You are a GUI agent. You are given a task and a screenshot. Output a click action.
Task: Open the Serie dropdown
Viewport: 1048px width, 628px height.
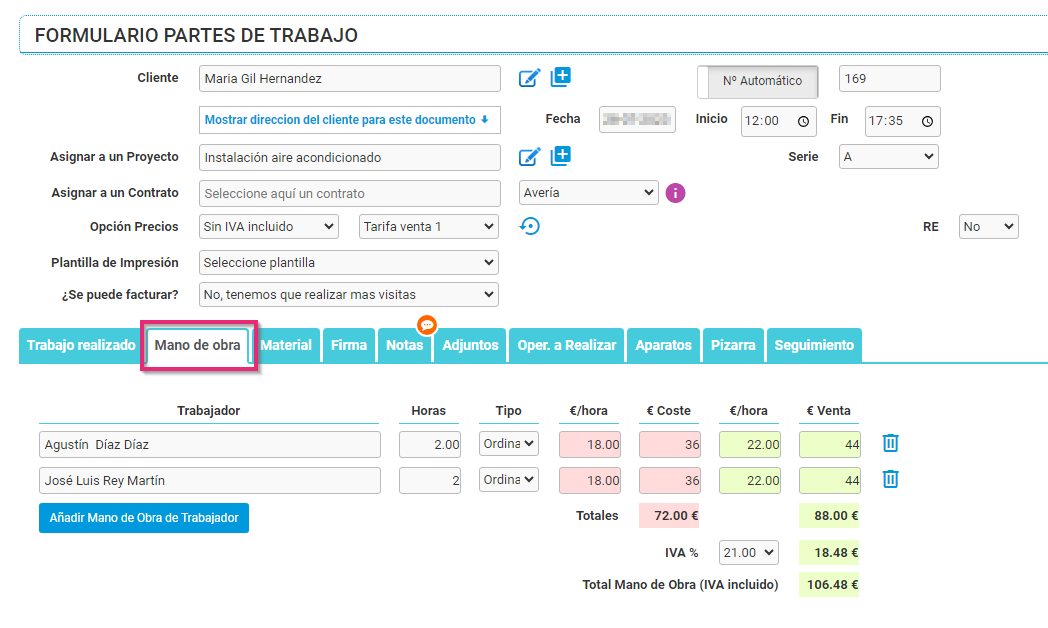[x=888, y=157]
